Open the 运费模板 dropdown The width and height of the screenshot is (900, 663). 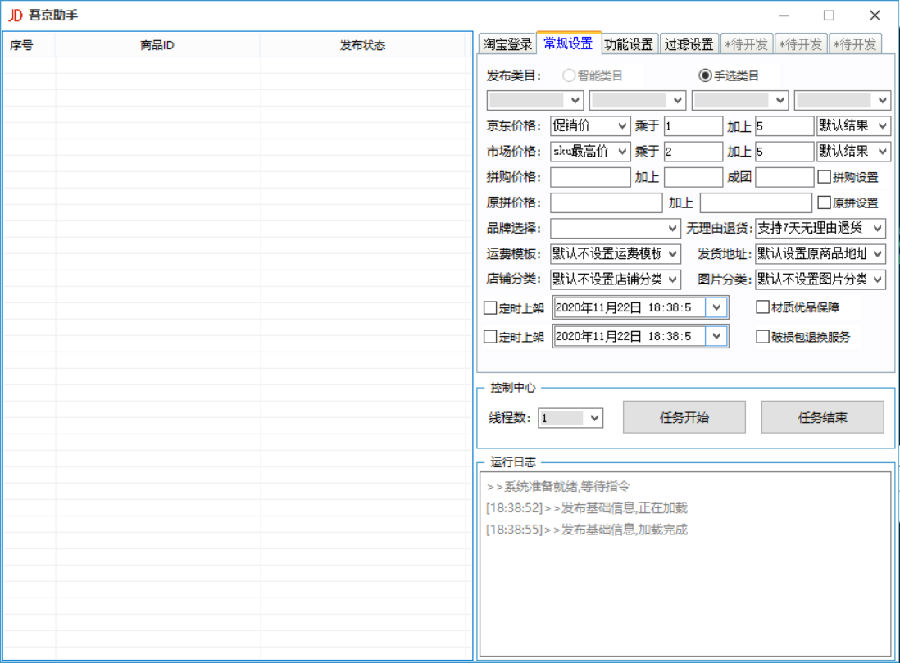coord(615,254)
